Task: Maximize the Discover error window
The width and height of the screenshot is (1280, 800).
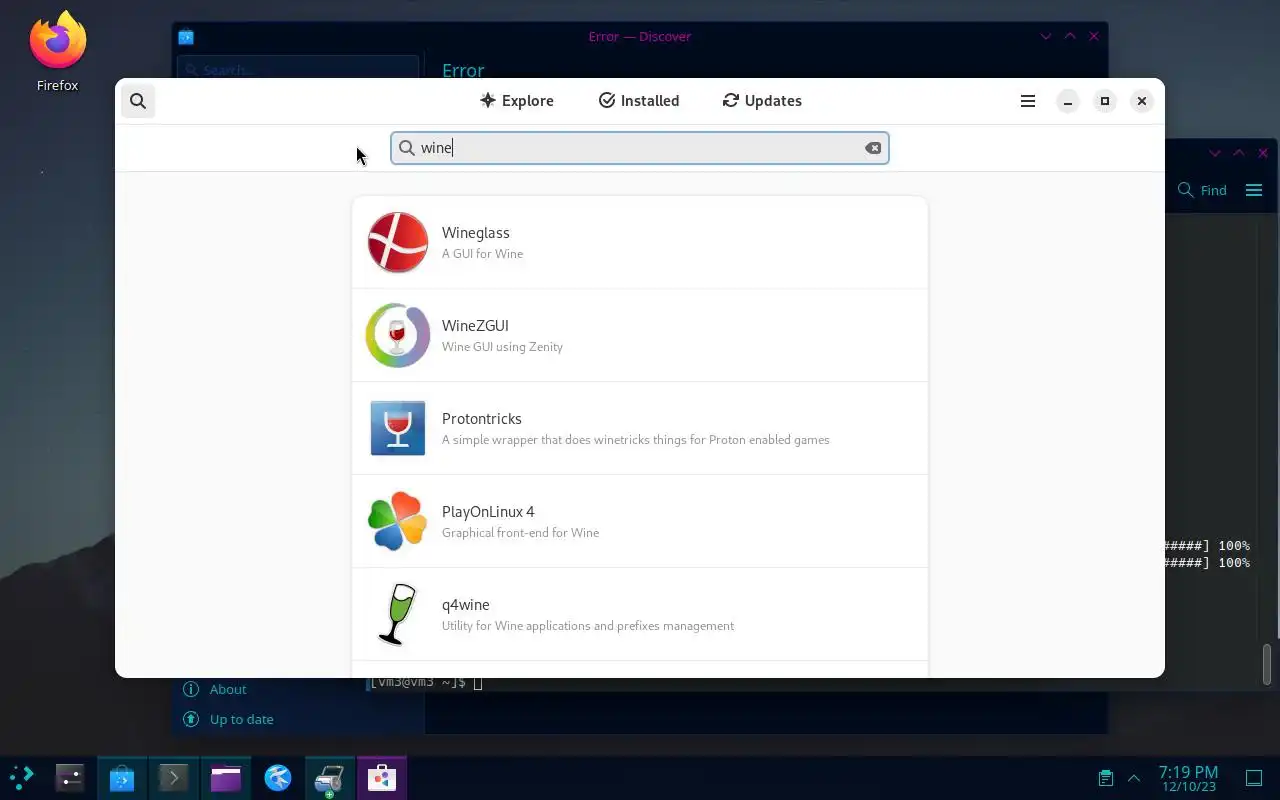Action: click(1070, 36)
